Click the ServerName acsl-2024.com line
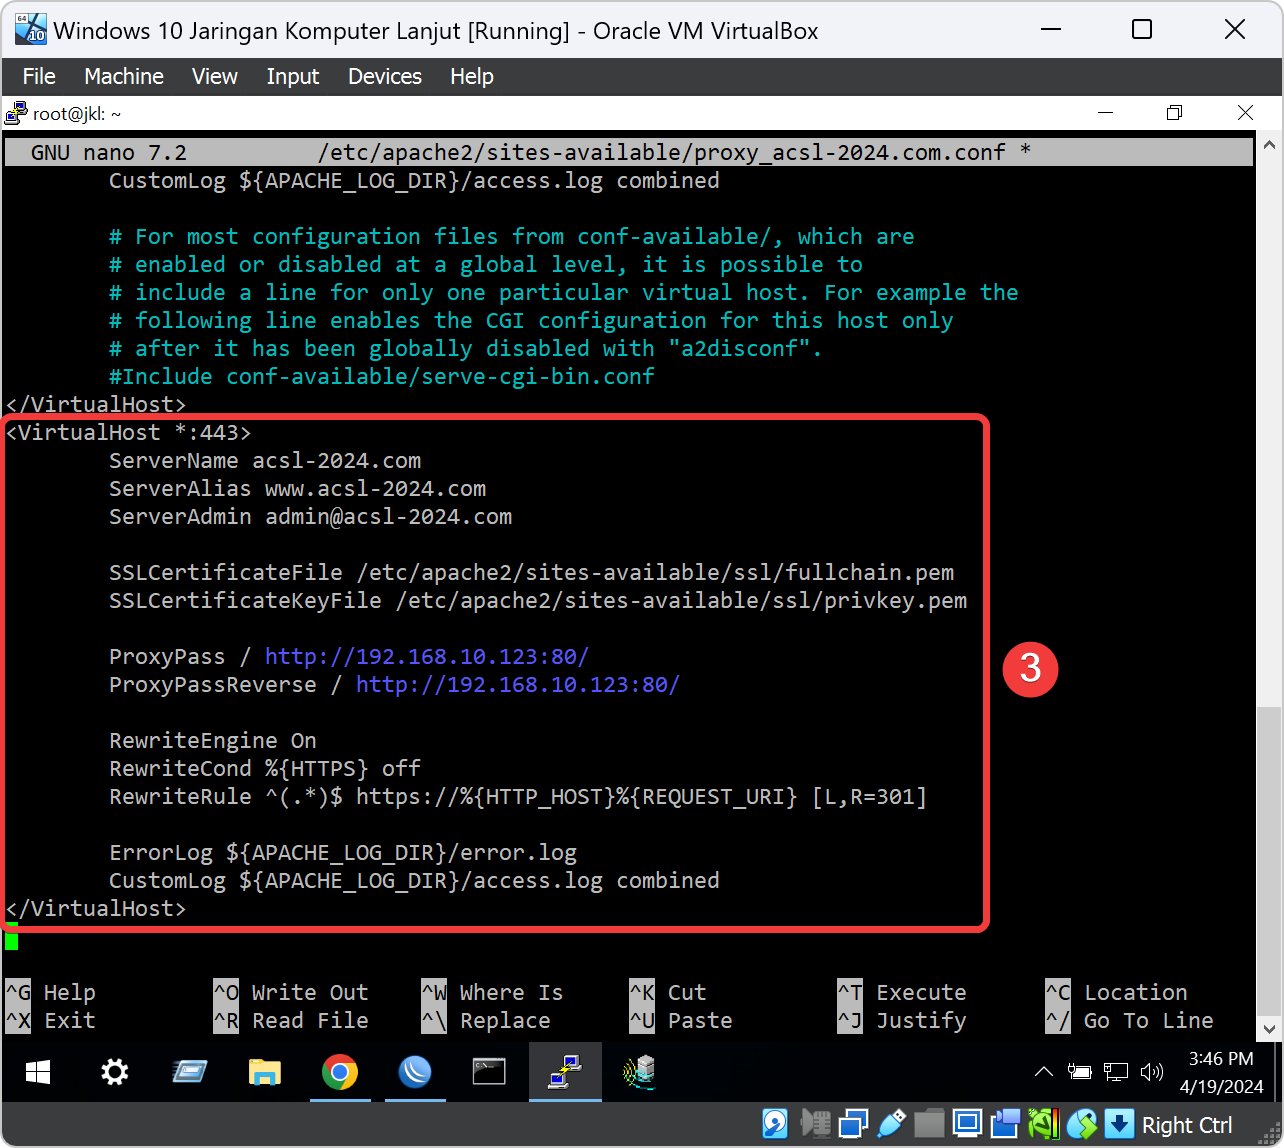 pyautogui.click(x=265, y=461)
